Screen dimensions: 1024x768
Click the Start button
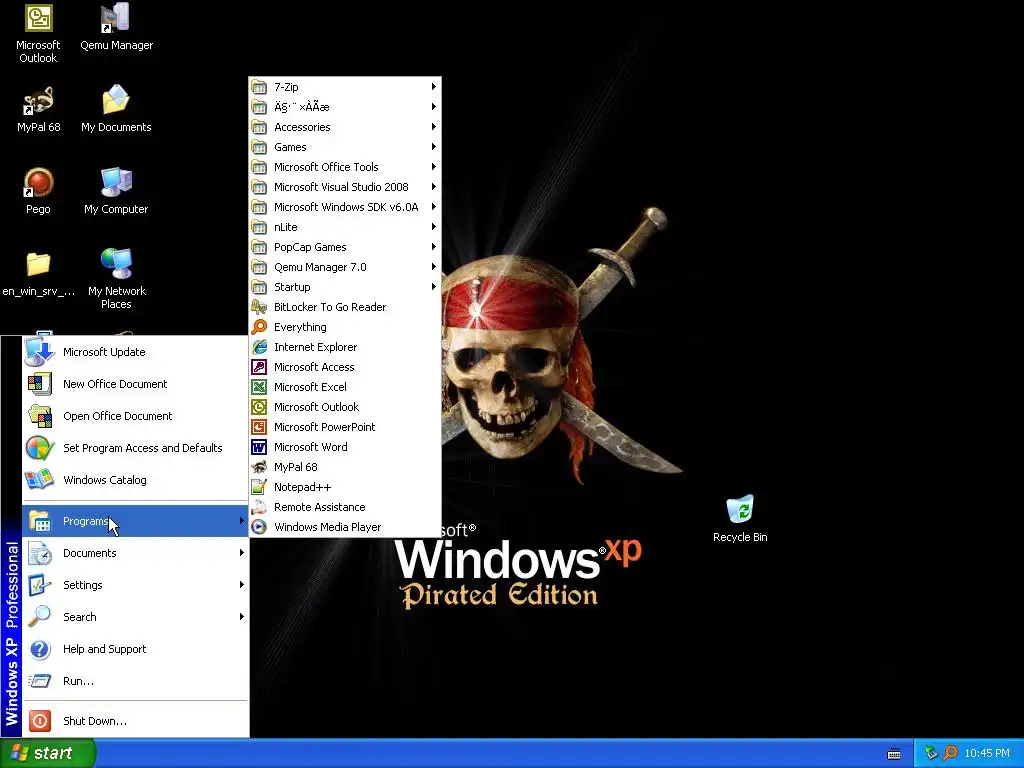pyautogui.click(x=47, y=754)
